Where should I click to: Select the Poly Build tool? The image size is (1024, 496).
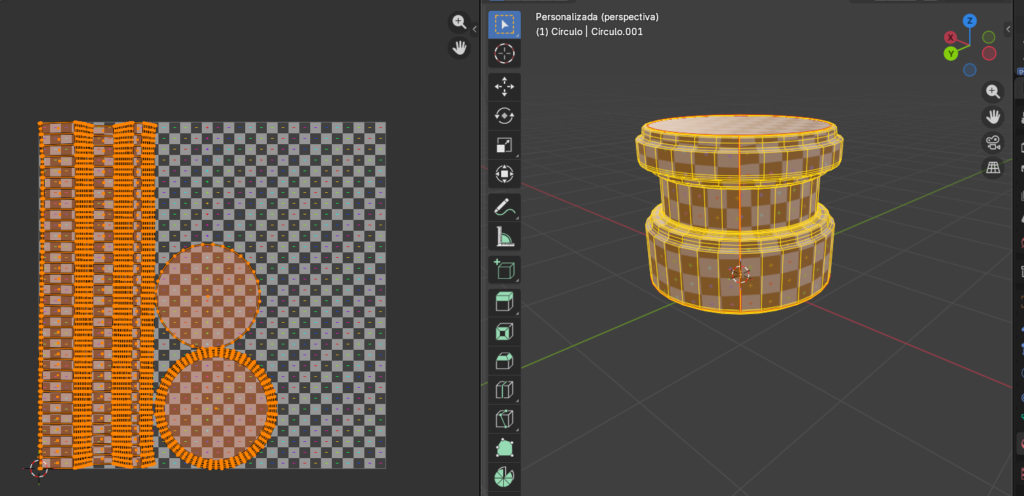point(504,448)
